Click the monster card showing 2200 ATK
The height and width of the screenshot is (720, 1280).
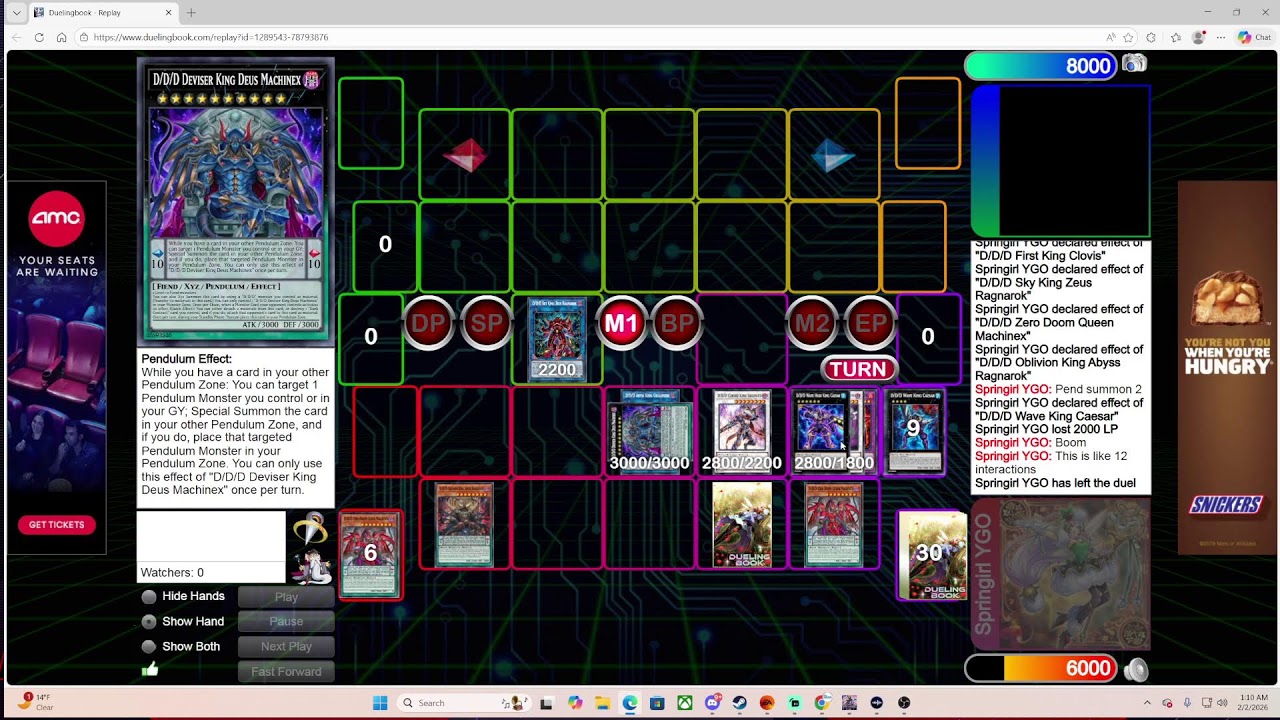pos(557,339)
